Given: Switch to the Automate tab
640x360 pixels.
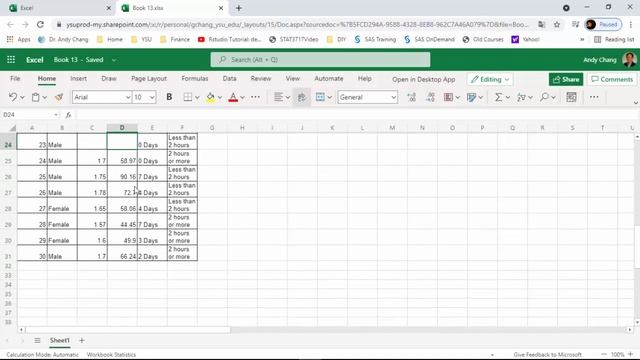Looking at the screenshot, I should (x=329, y=78).
